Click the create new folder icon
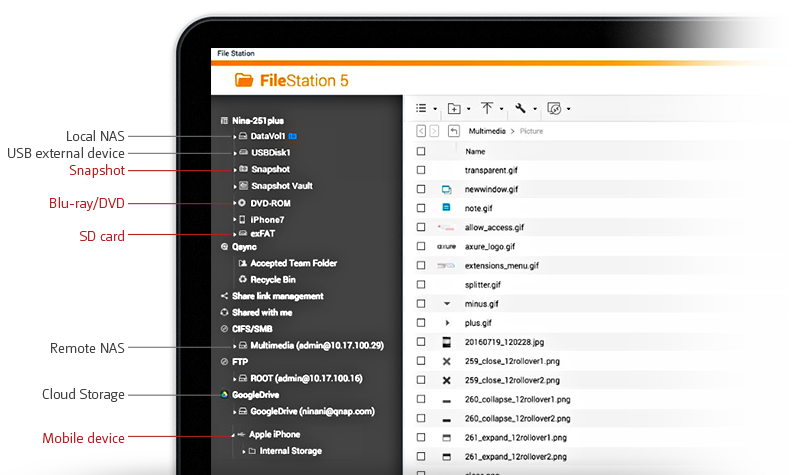Image resolution: width=801 pixels, height=475 pixels. [454, 108]
